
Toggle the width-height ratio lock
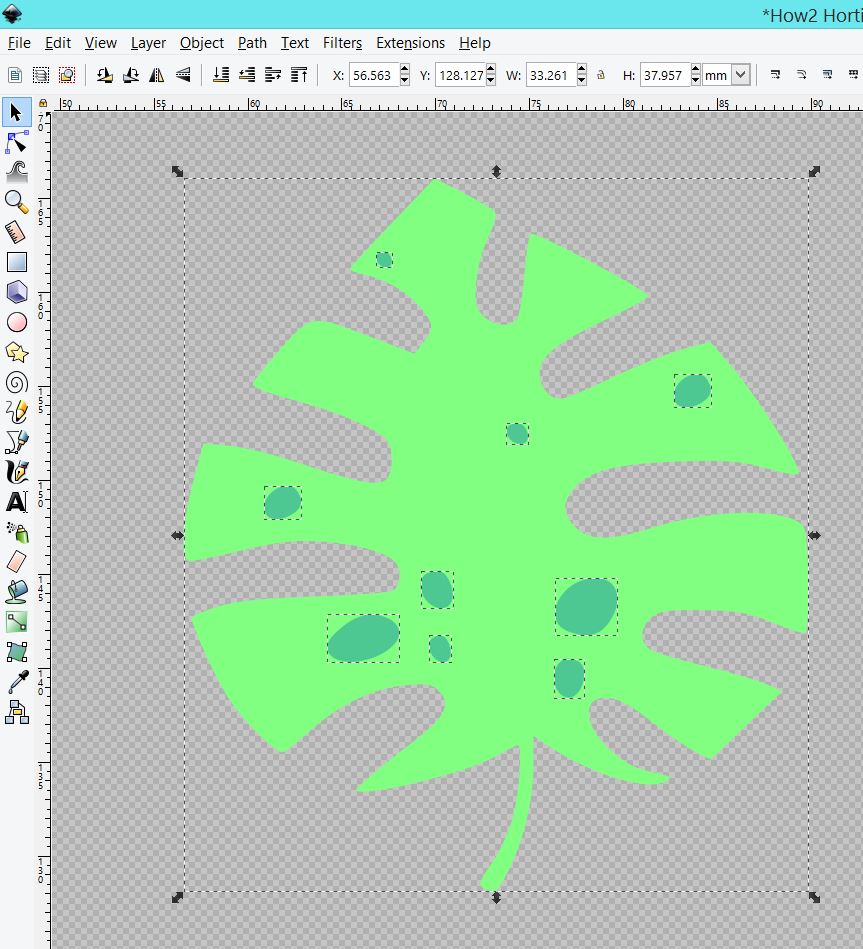coord(601,75)
